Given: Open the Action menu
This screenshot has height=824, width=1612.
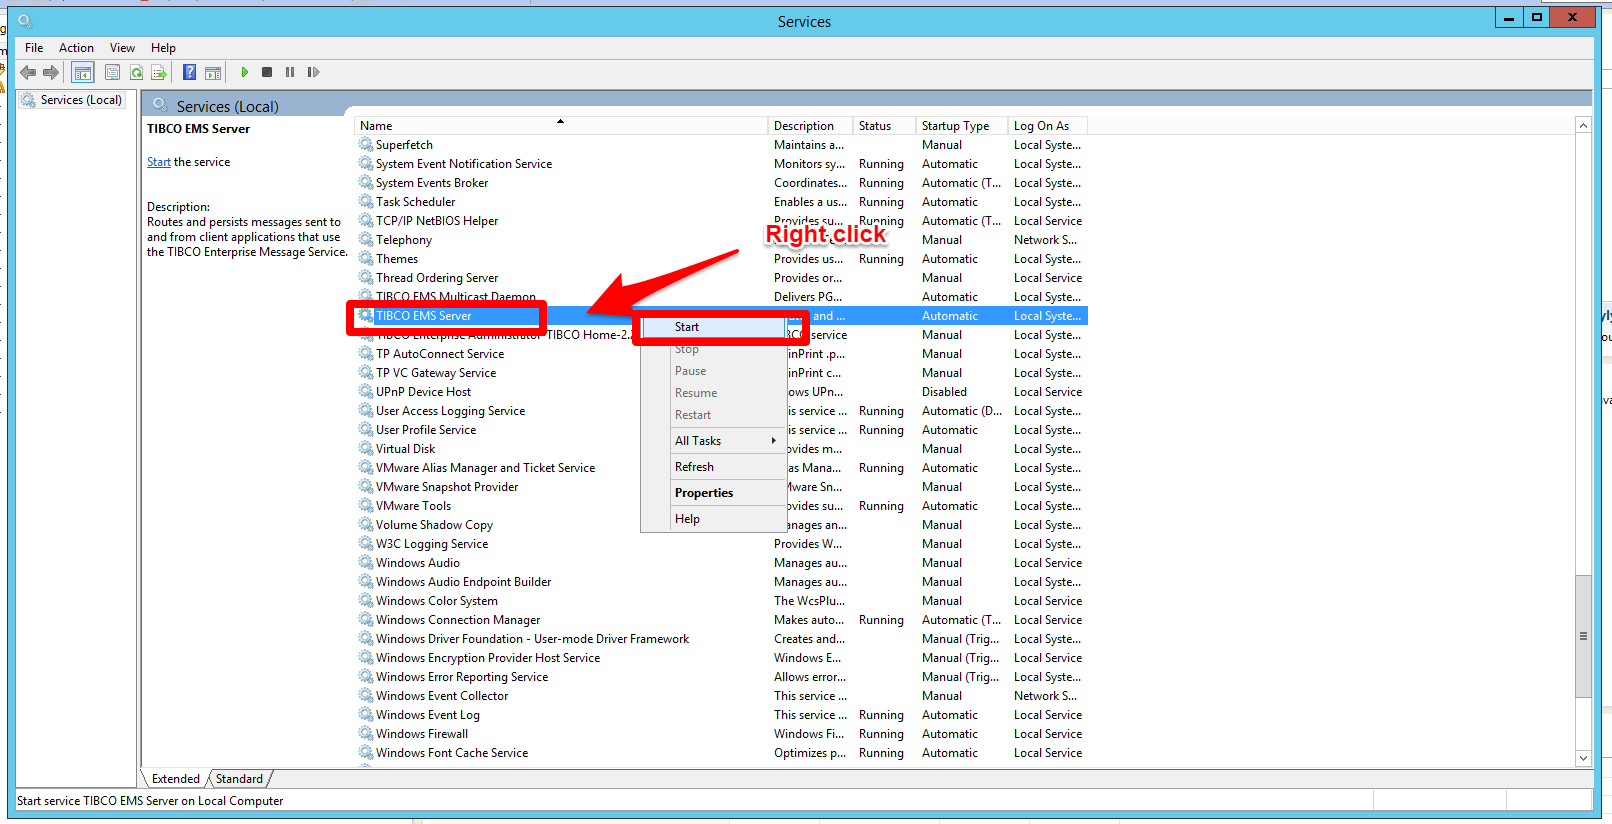Looking at the screenshot, I should [x=76, y=48].
